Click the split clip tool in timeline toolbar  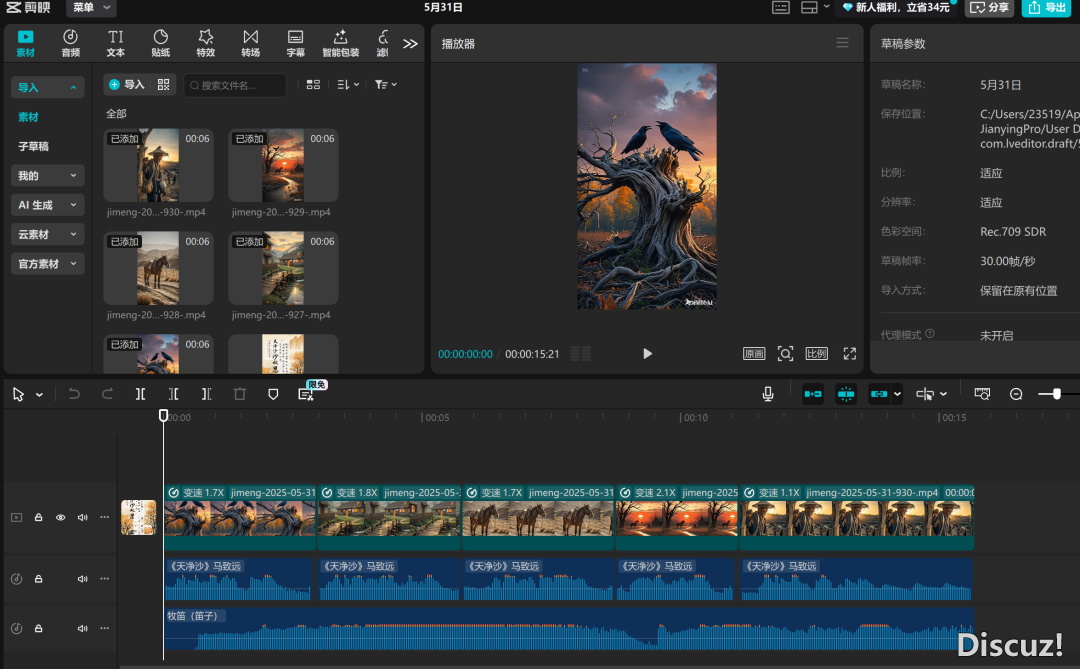[x=141, y=394]
